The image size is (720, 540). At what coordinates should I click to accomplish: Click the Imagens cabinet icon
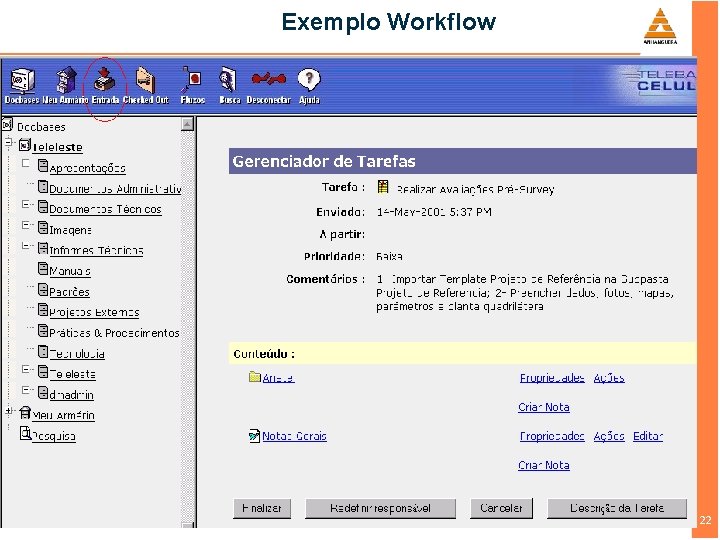coord(43,227)
